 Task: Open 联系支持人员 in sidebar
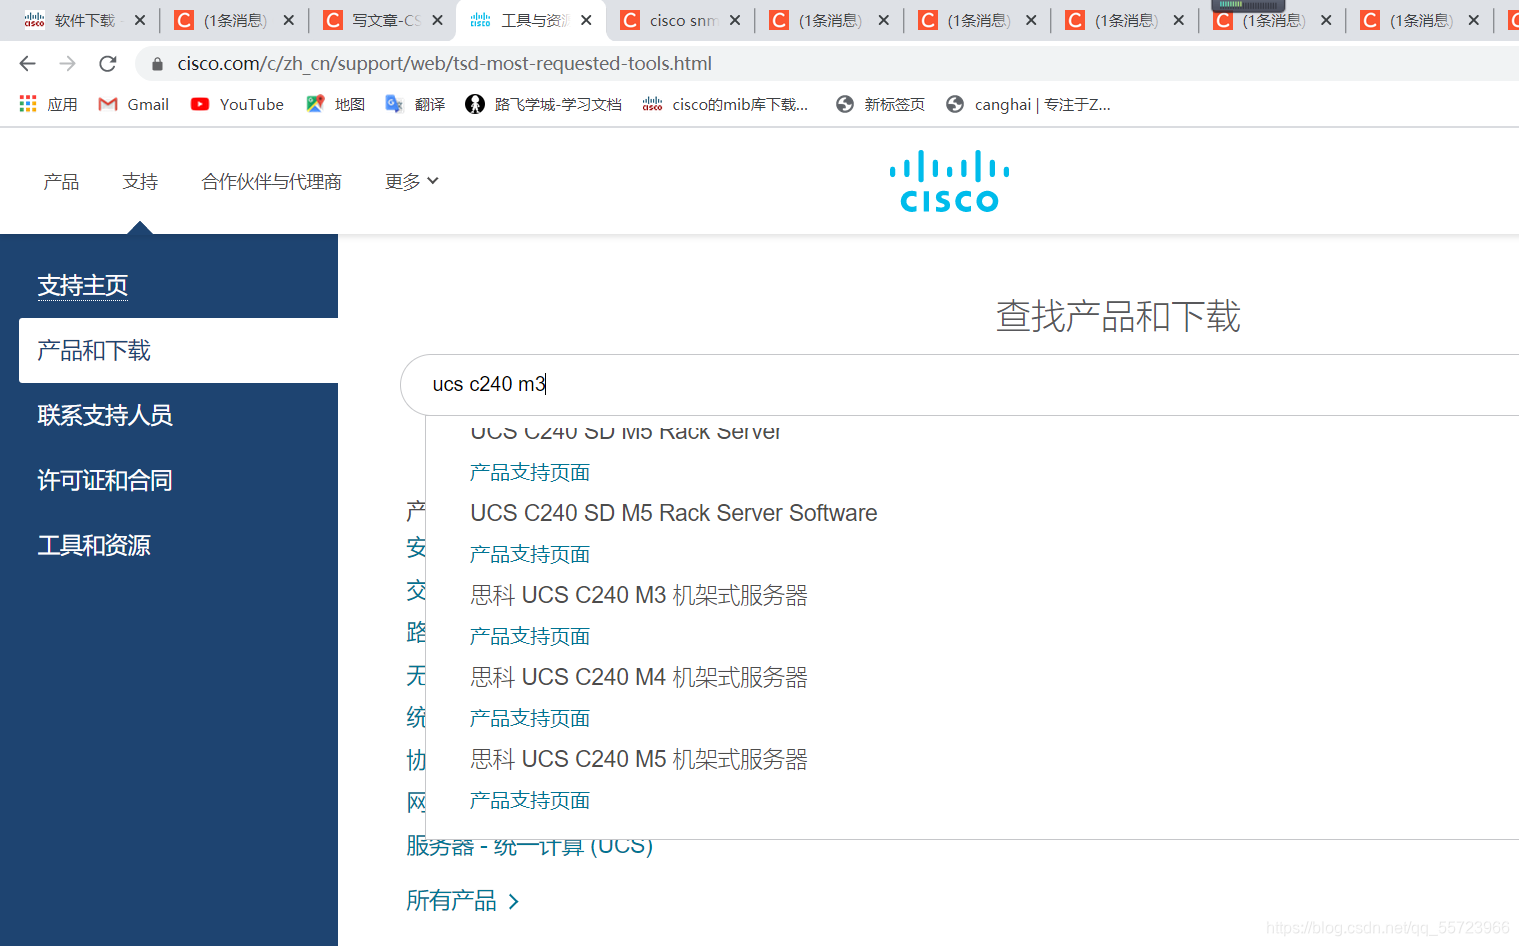105,416
